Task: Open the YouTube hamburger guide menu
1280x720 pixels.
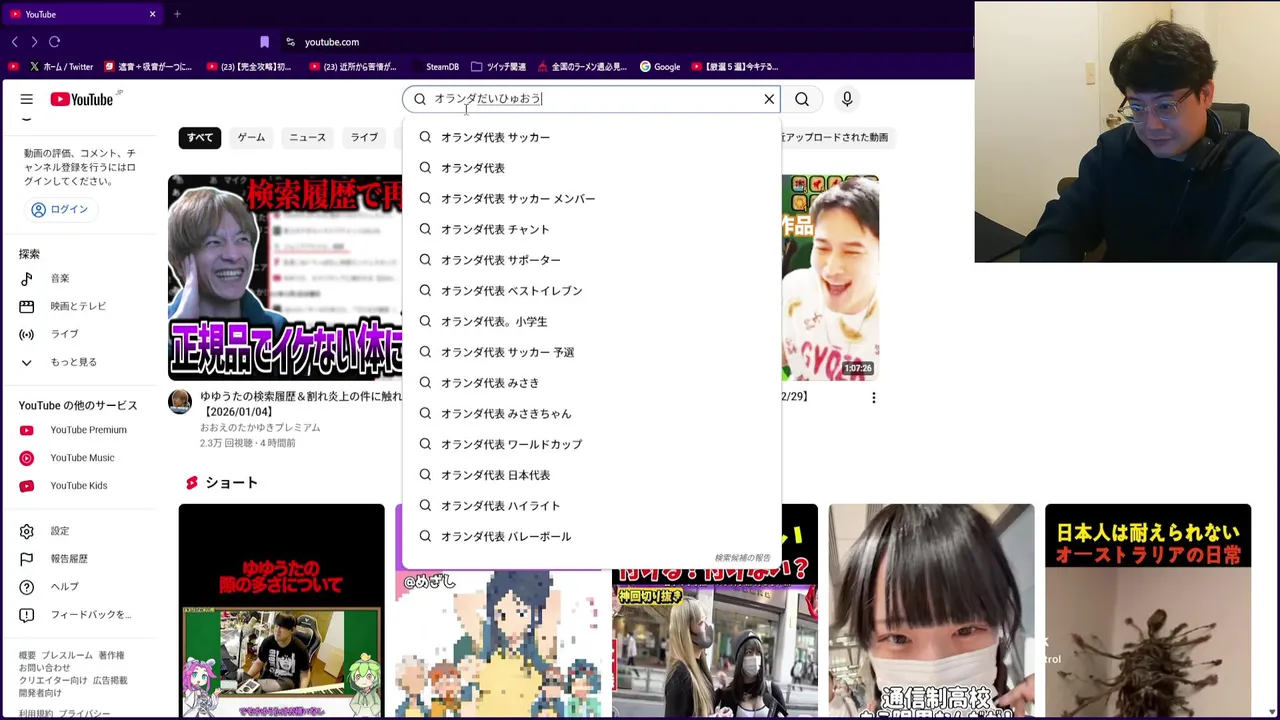Action: click(27, 99)
